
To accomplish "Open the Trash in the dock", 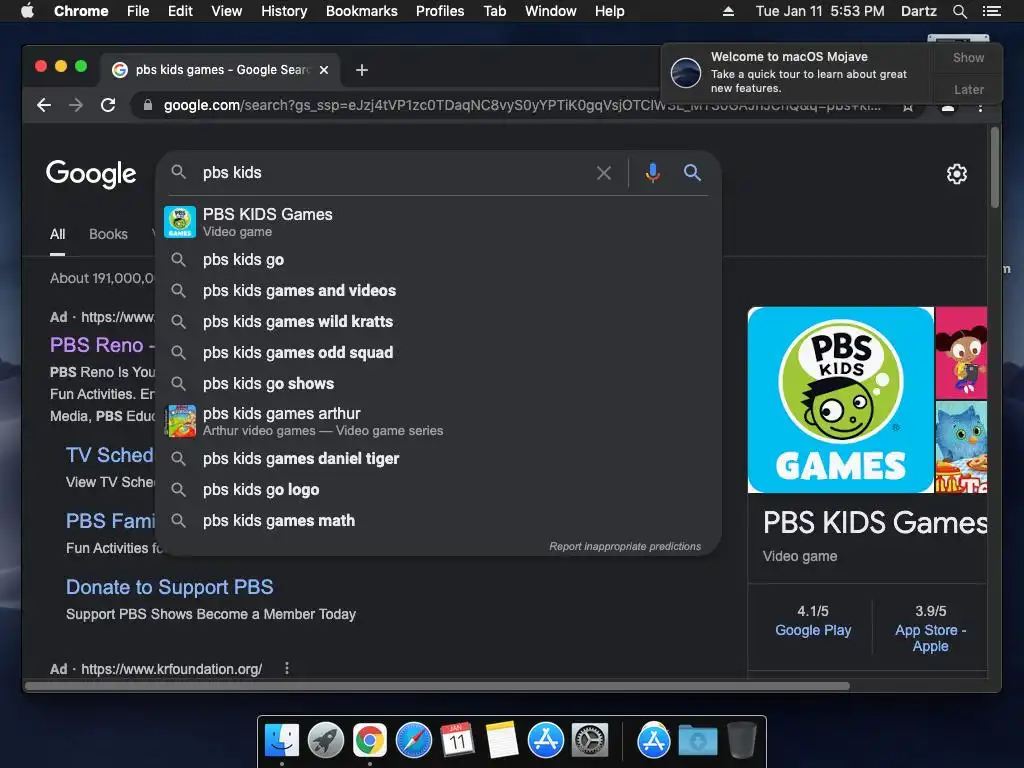I will (742, 741).
